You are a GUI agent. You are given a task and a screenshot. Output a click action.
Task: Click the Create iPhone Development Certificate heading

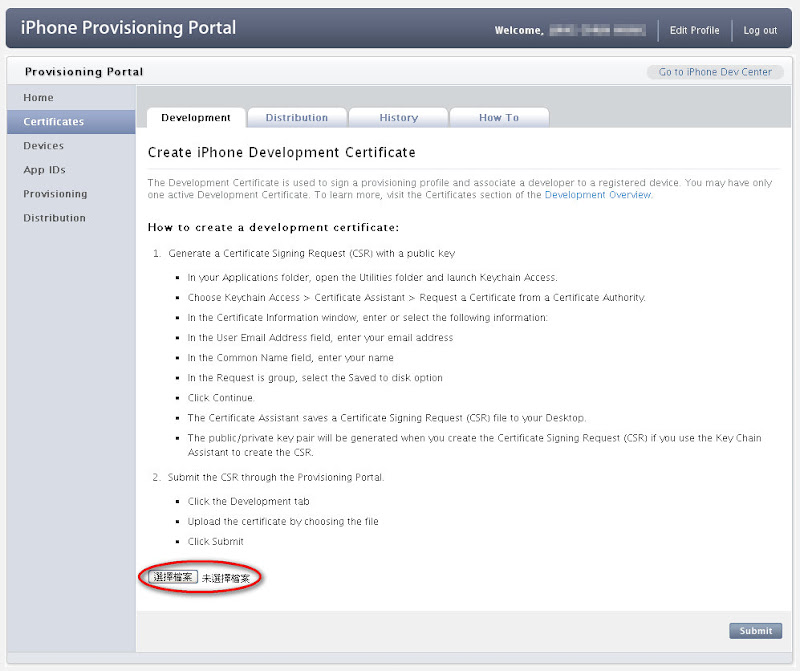281,153
